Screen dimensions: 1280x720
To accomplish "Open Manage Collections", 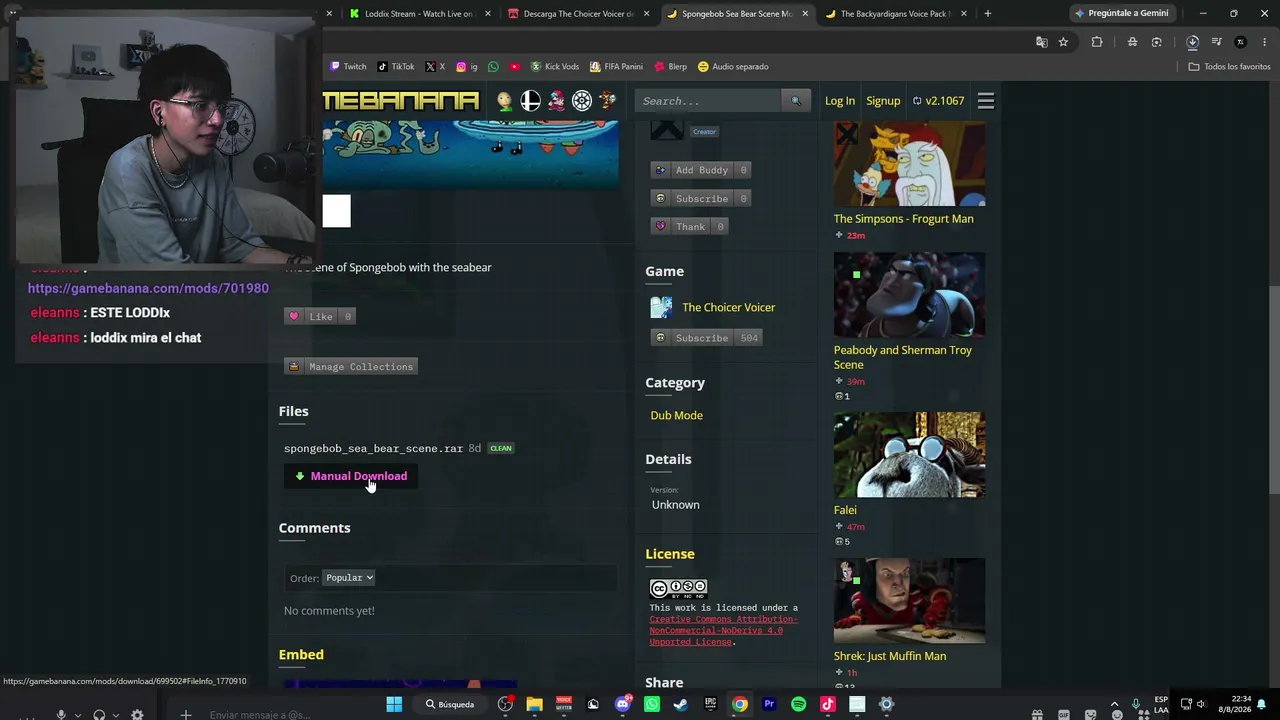I will (351, 366).
